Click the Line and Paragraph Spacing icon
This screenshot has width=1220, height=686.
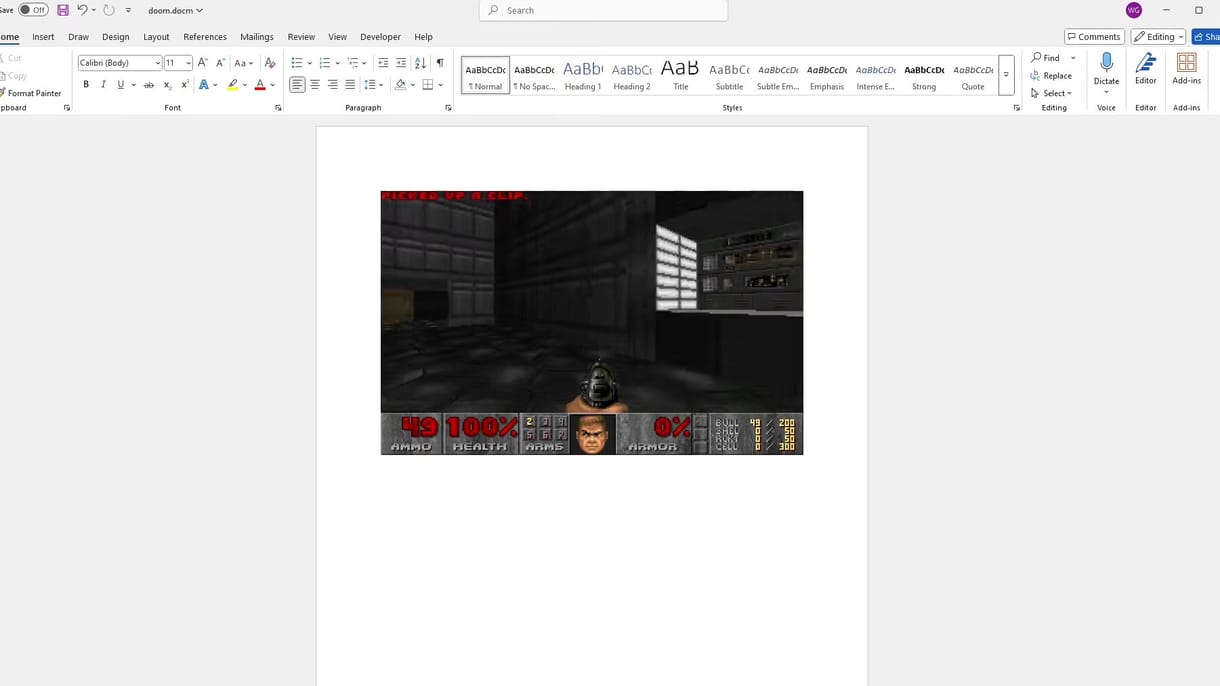[370, 85]
